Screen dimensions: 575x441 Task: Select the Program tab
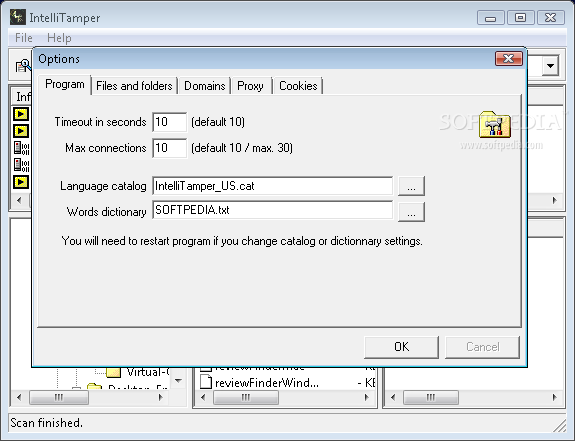point(65,84)
